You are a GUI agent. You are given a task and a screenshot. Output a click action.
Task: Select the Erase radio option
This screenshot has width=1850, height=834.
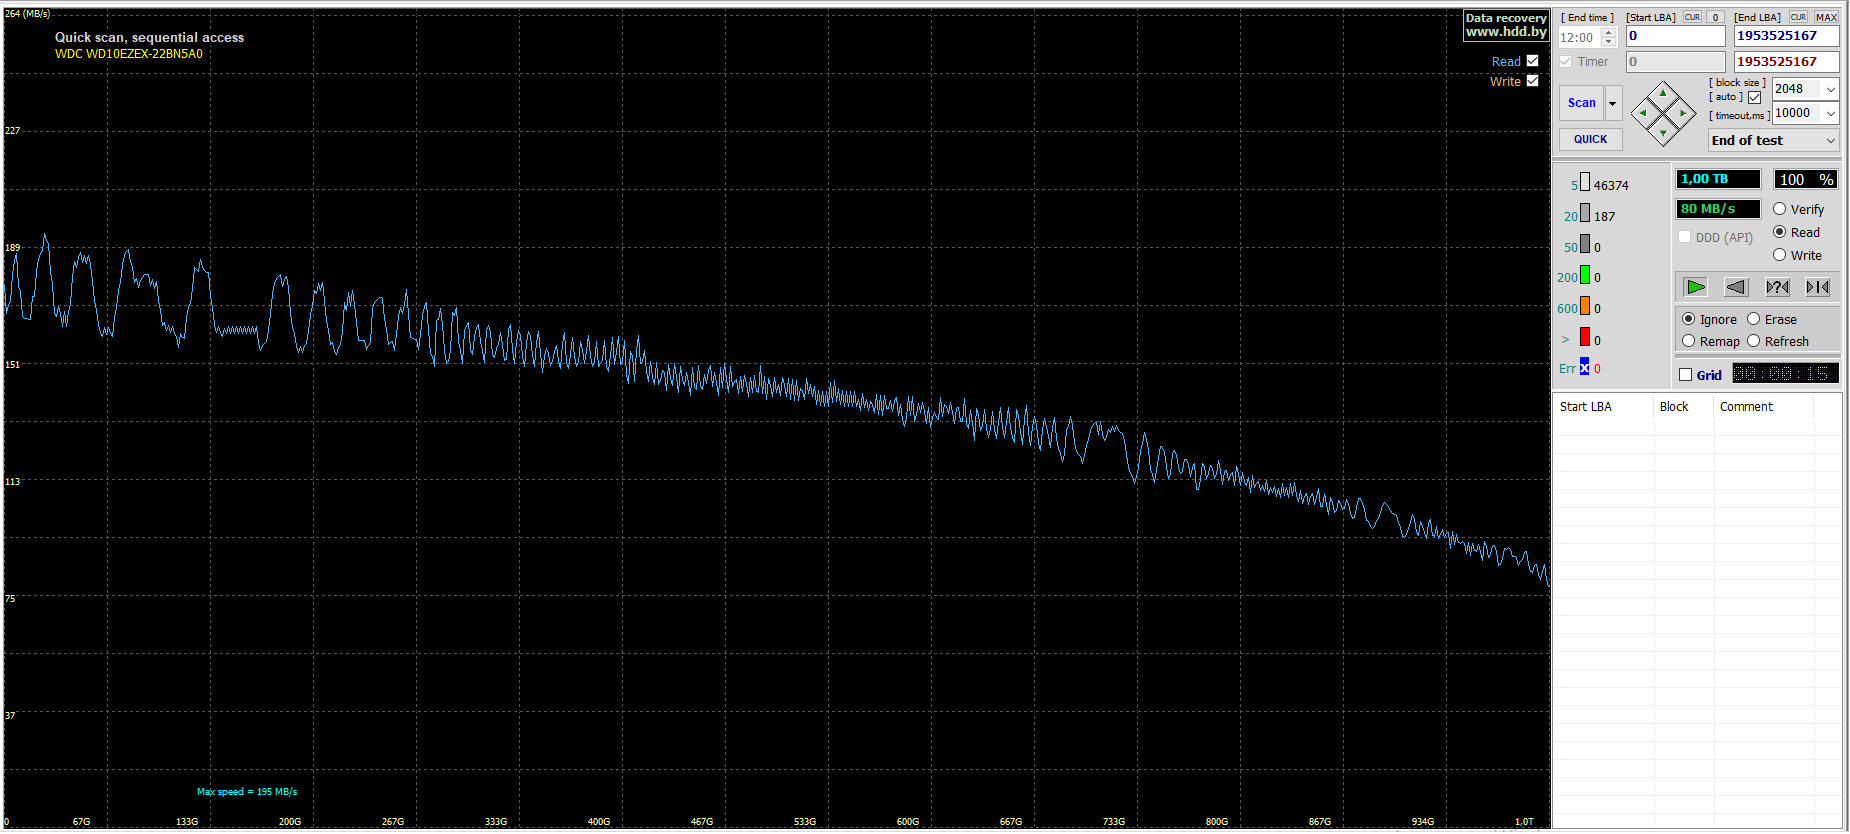click(x=1753, y=319)
